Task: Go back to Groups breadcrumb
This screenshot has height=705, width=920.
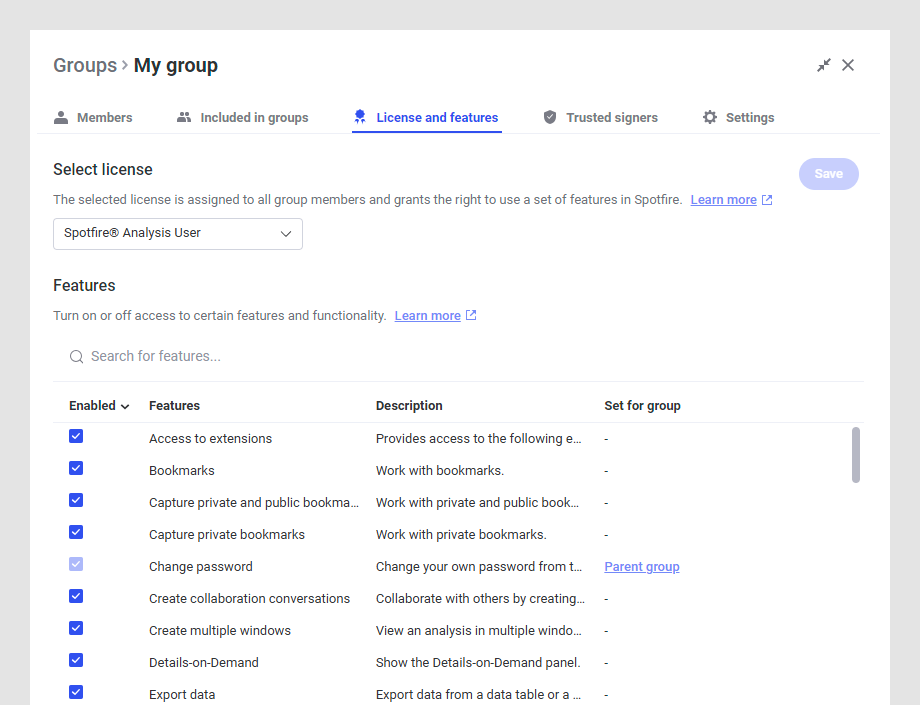Action: 85,66
